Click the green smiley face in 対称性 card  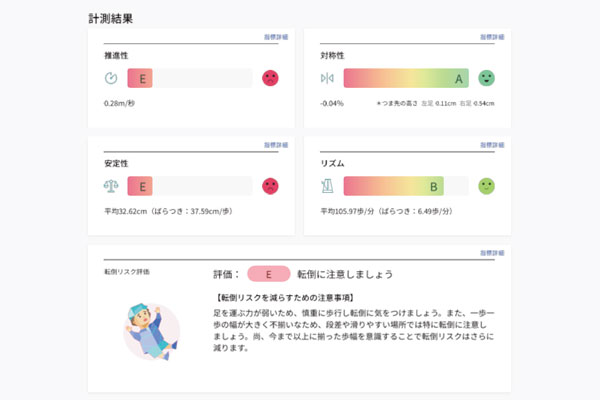[486, 78]
